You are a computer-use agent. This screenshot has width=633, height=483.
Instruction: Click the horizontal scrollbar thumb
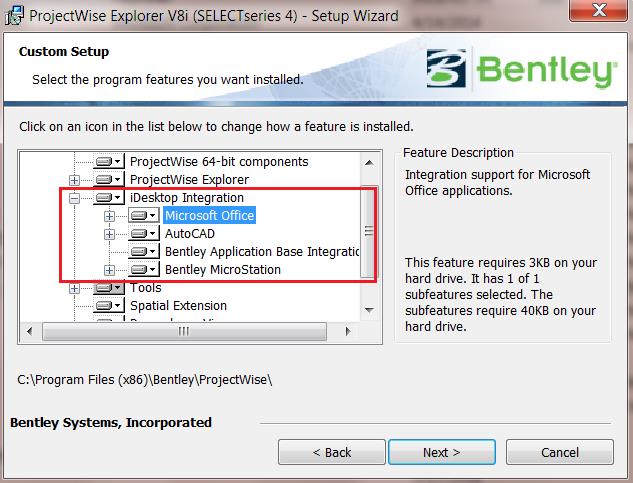[x=184, y=331]
